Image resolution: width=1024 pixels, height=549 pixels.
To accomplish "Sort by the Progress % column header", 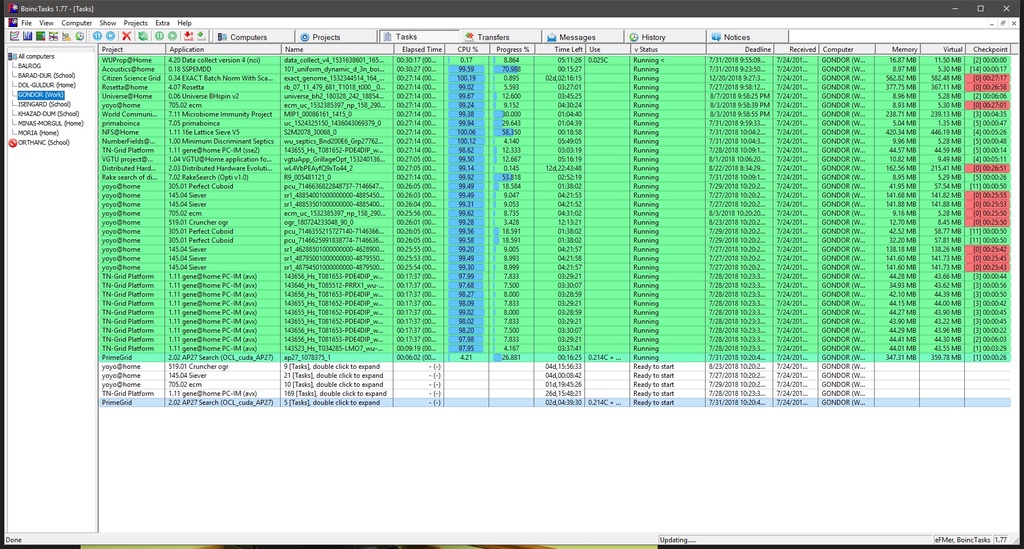I will coord(512,50).
